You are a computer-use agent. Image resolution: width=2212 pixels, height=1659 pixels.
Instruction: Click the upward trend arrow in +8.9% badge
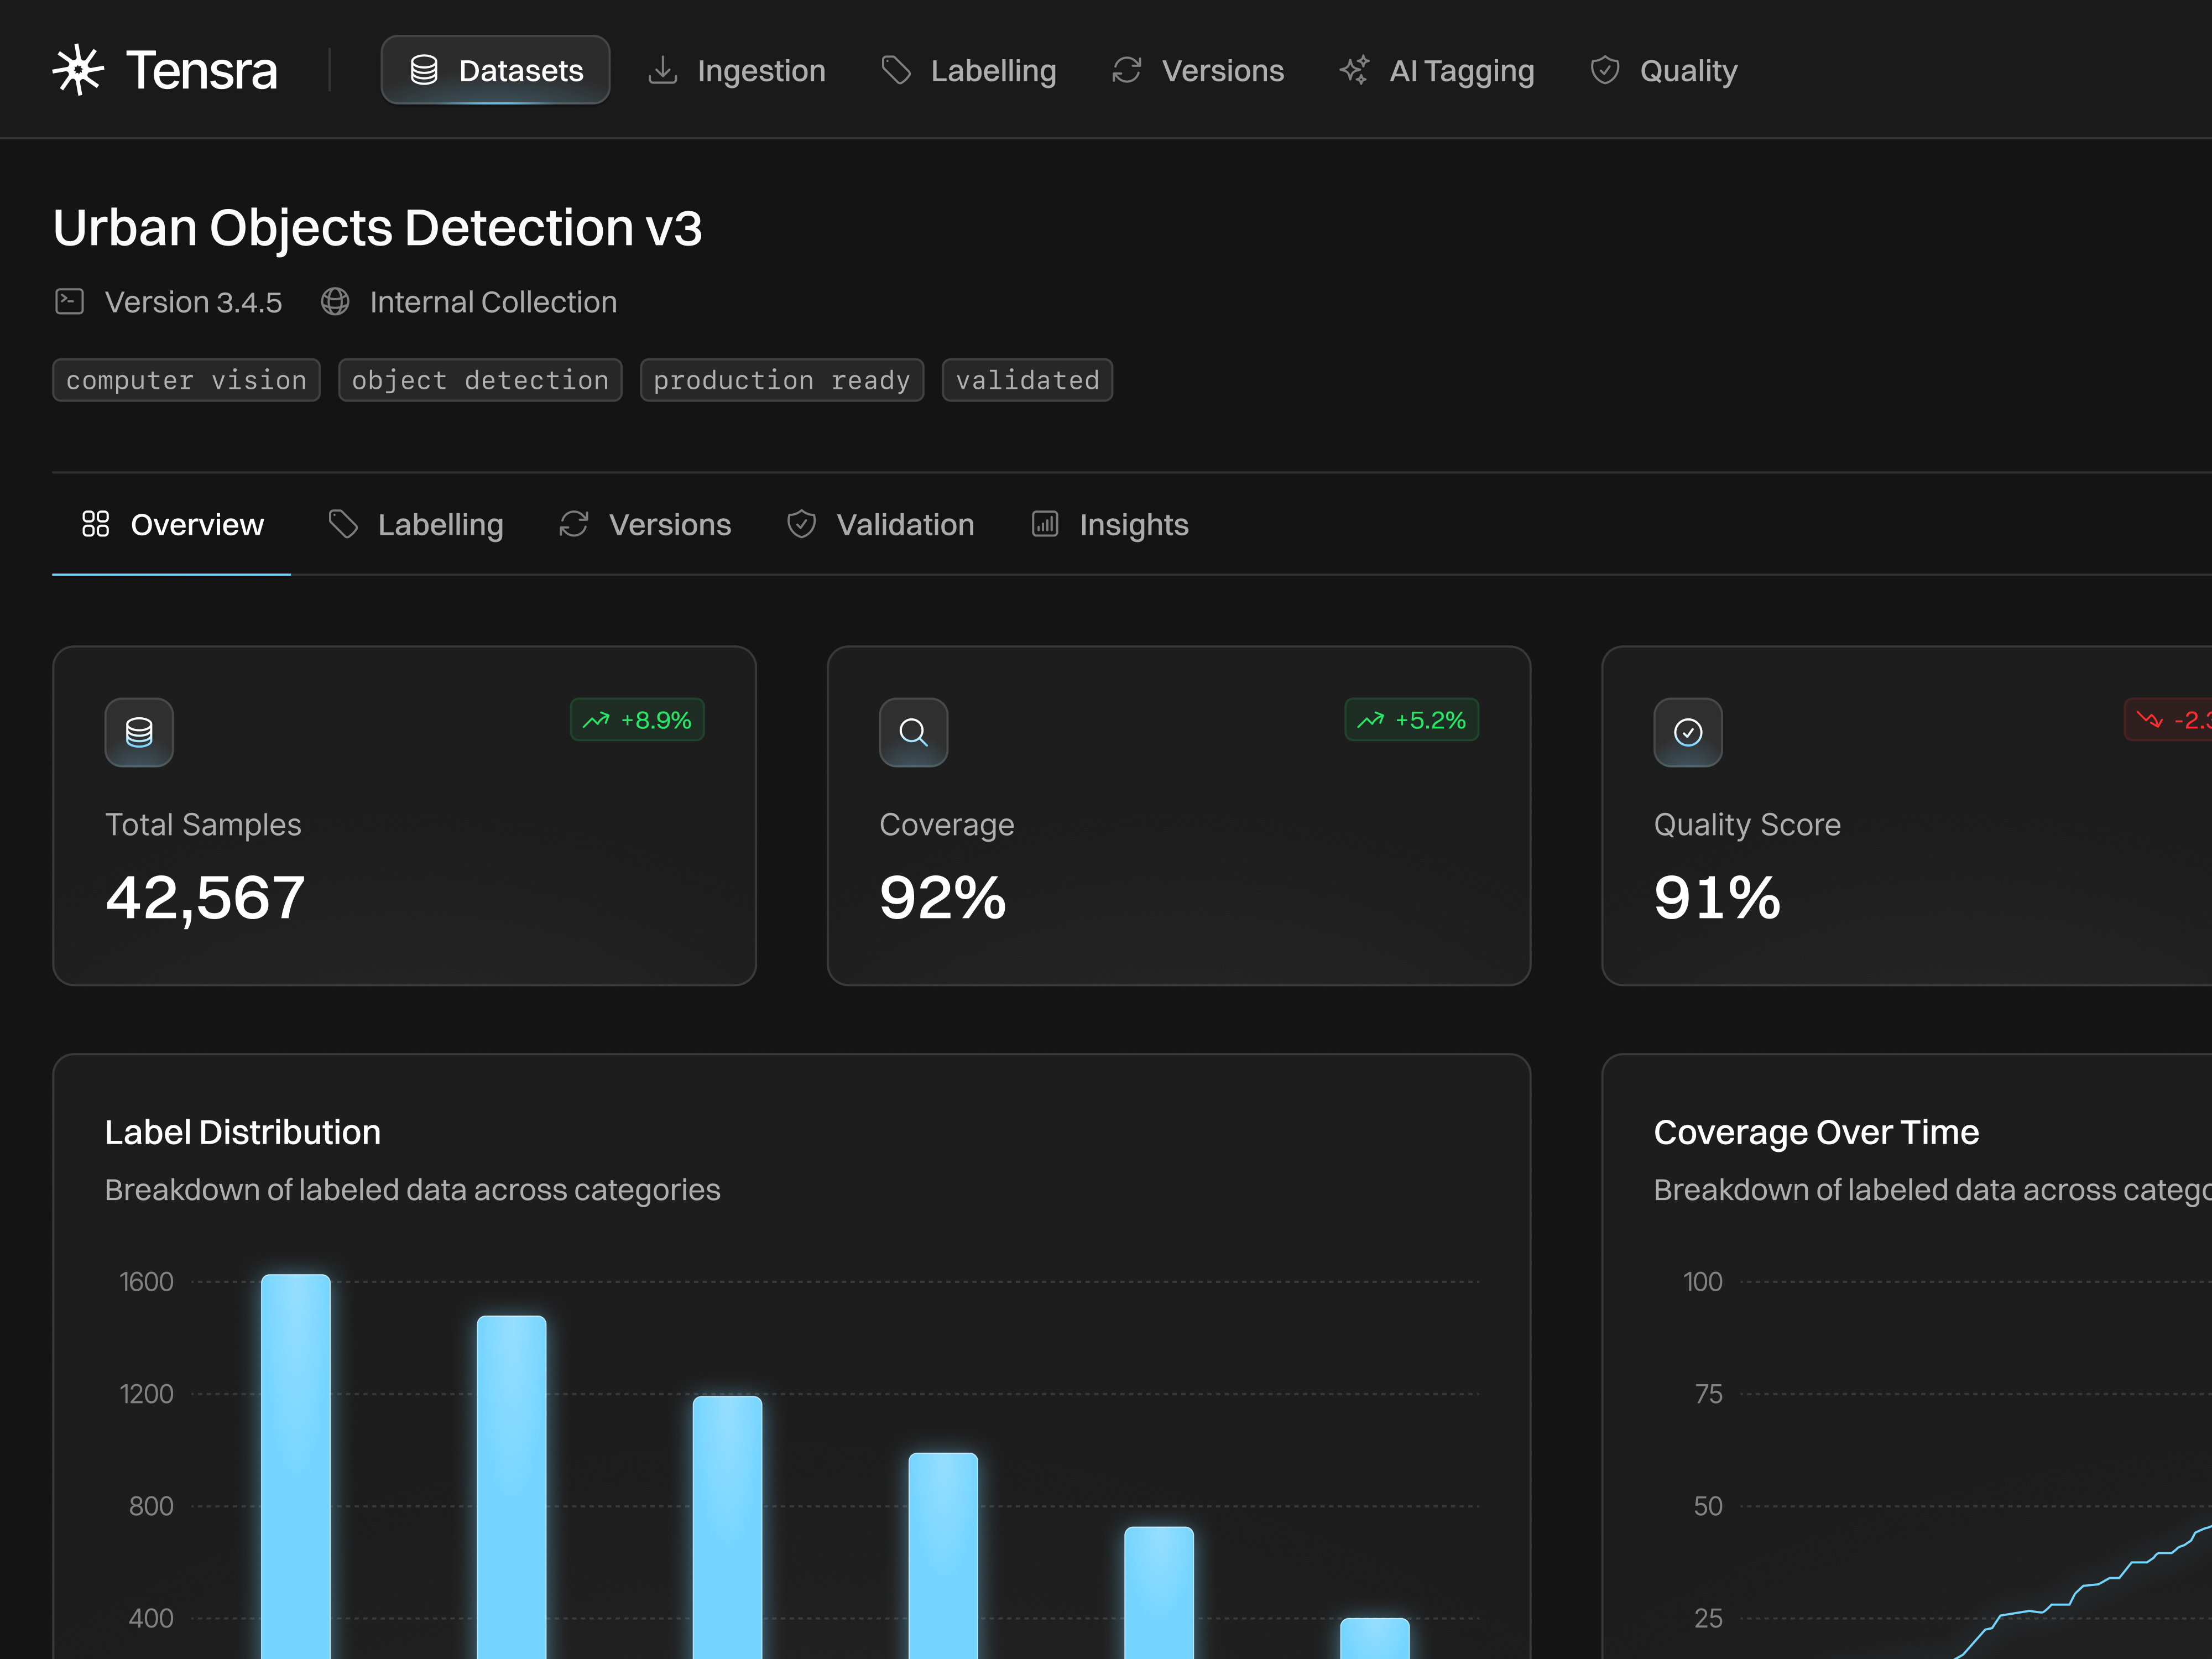[x=596, y=720]
